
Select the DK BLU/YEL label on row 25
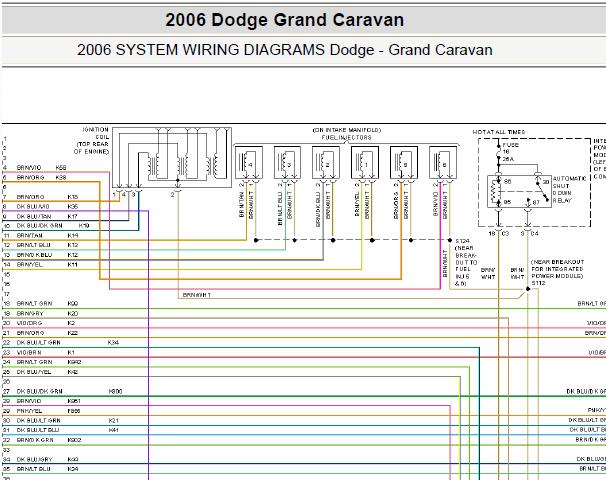click(x=34, y=372)
